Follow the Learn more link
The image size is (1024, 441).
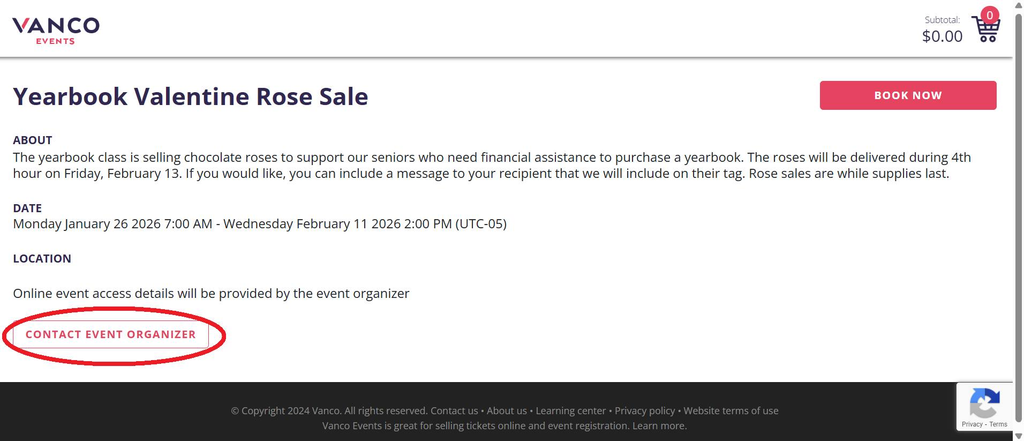pos(659,426)
